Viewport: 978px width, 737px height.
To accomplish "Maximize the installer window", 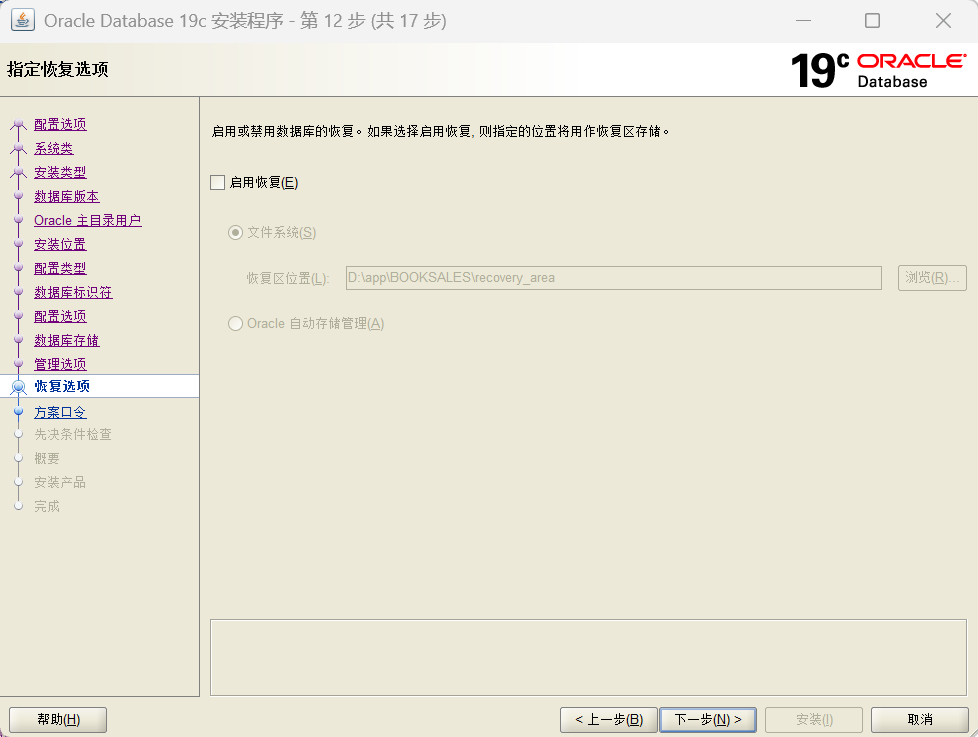I will click(x=873, y=21).
